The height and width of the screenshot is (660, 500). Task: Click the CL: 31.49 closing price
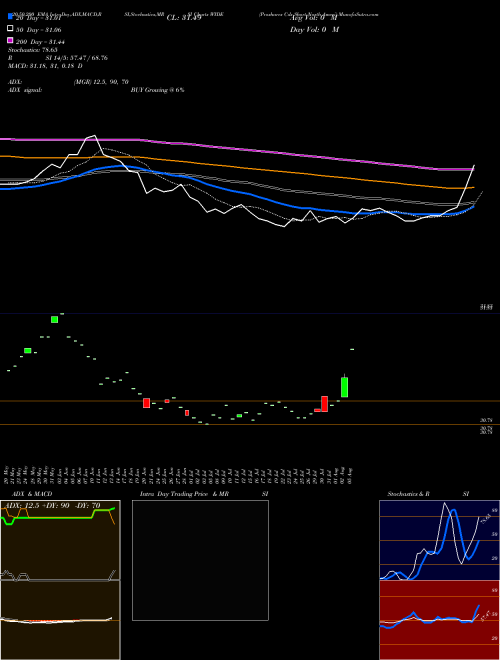(184, 18)
